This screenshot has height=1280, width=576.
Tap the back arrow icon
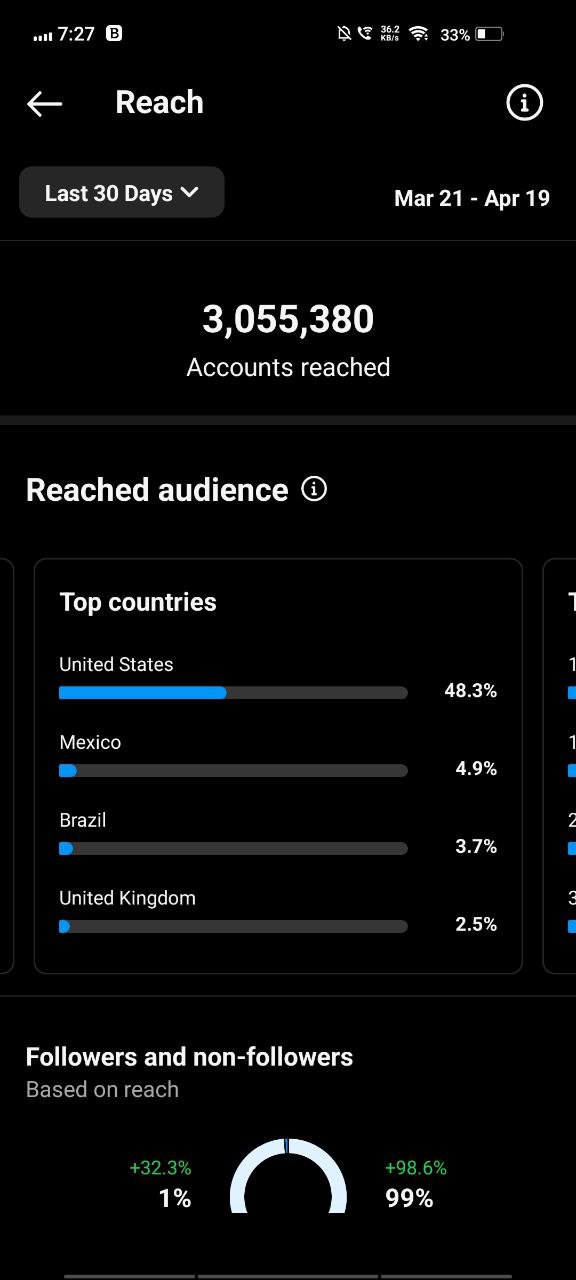pos(44,103)
